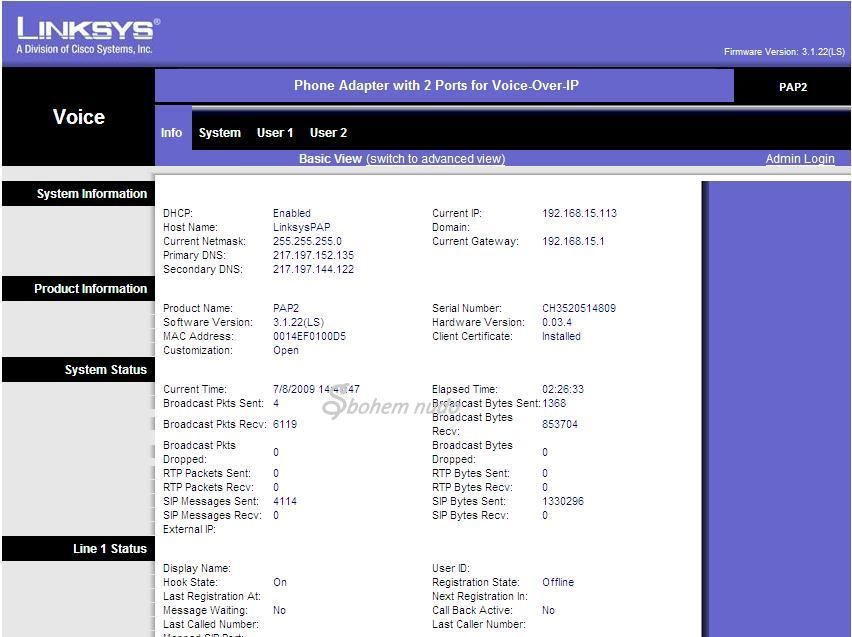Click the Firmware Version text at top right

783,52
